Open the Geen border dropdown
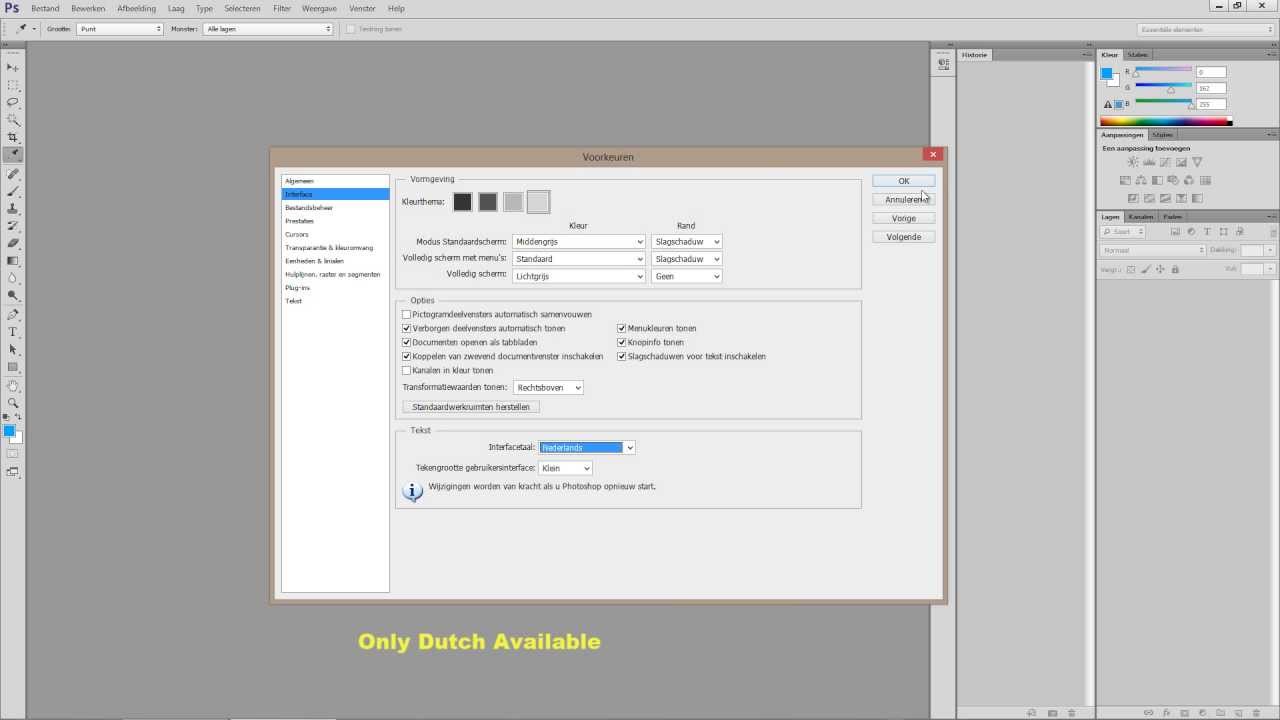 pos(686,276)
